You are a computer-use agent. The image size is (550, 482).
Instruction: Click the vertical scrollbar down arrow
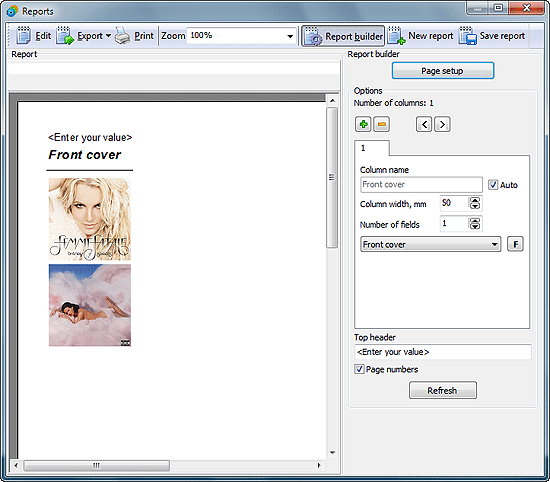pyautogui.click(x=332, y=453)
